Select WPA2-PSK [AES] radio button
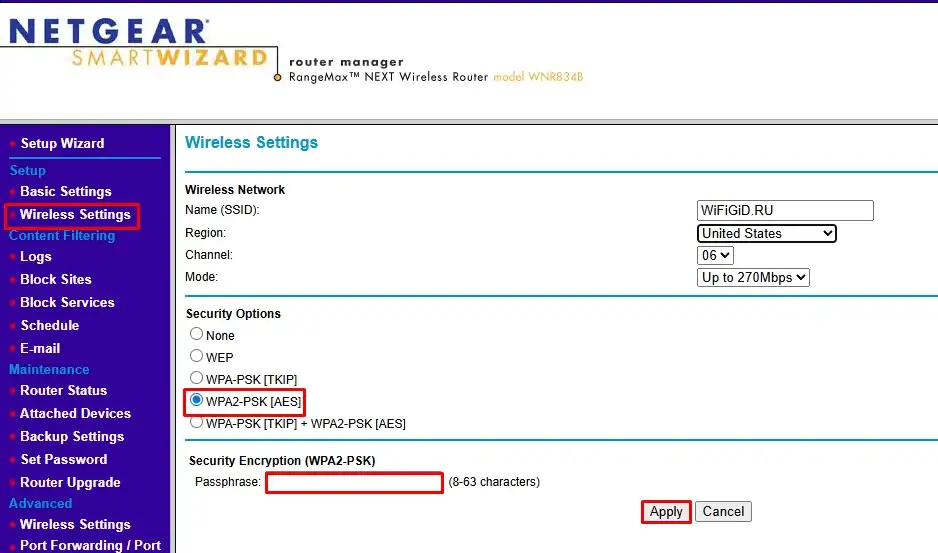 197,400
